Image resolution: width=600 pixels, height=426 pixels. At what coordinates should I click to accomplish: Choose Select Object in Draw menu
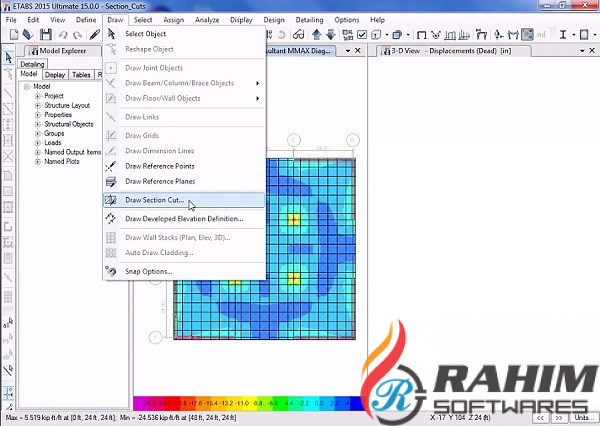pyautogui.click(x=184, y=34)
